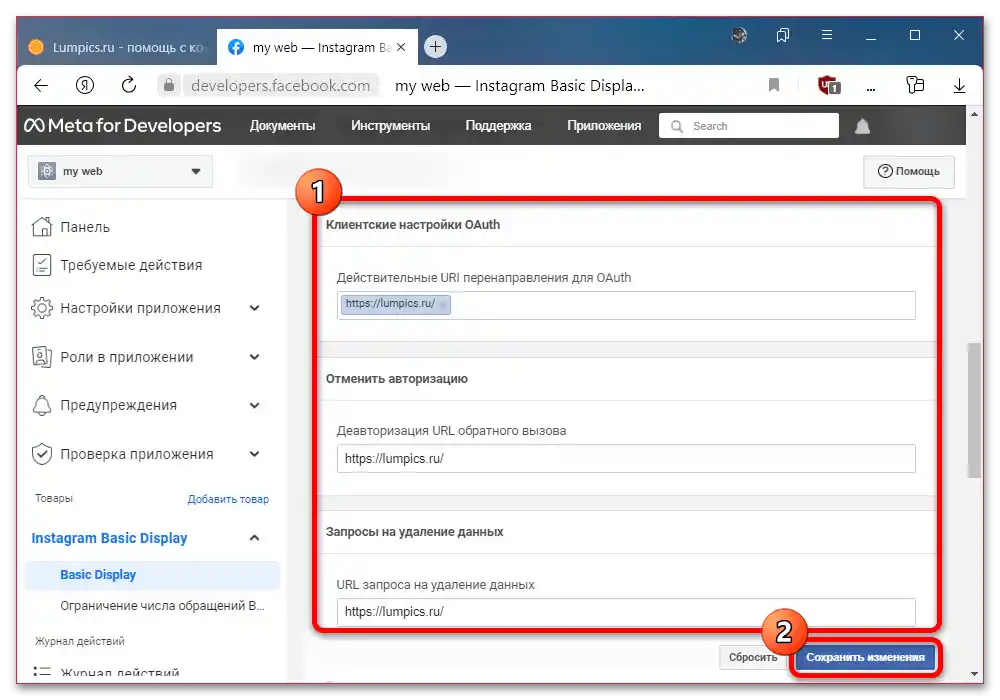This screenshot has height=700, width=1000.
Task: Click the my web app icon
Action: click(x=47, y=171)
